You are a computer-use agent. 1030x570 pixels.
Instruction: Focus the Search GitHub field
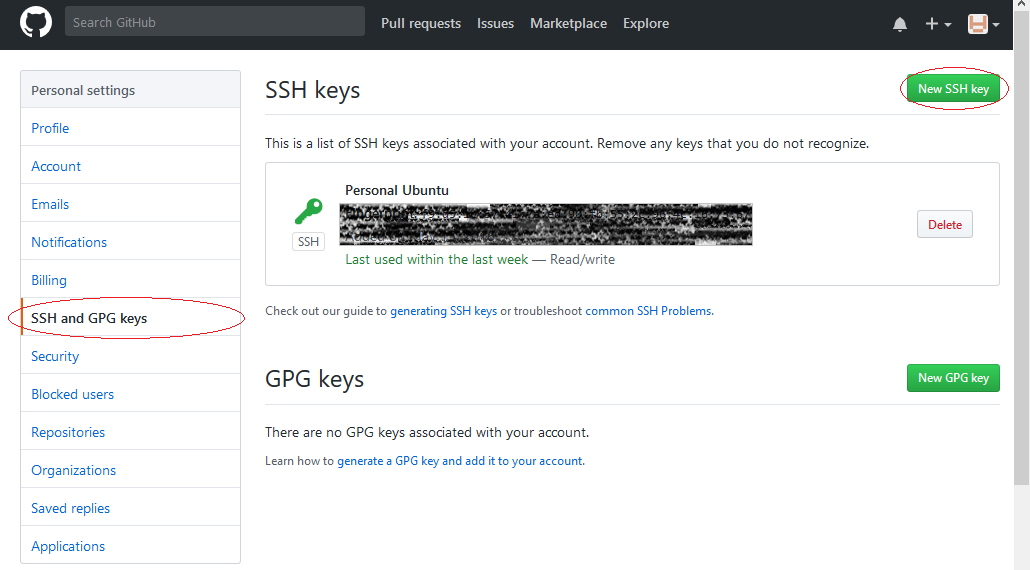[215, 22]
